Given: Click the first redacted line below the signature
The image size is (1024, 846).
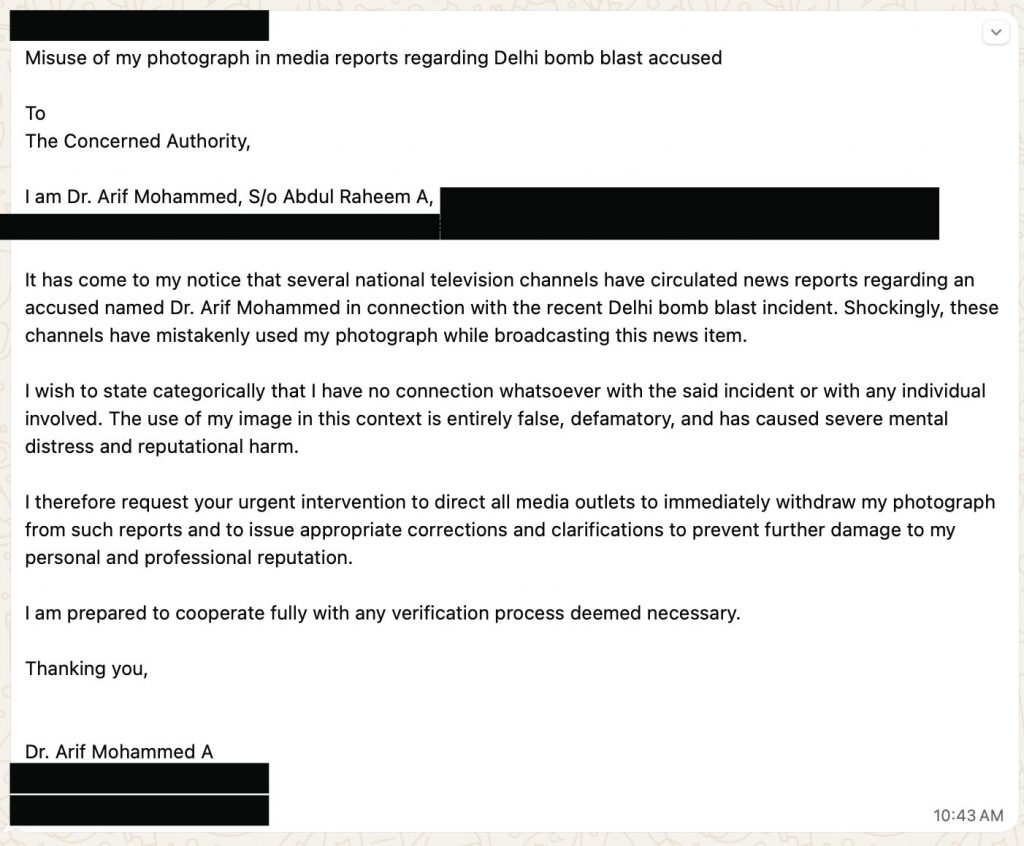Looking at the screenshot, I should point(139,778).
